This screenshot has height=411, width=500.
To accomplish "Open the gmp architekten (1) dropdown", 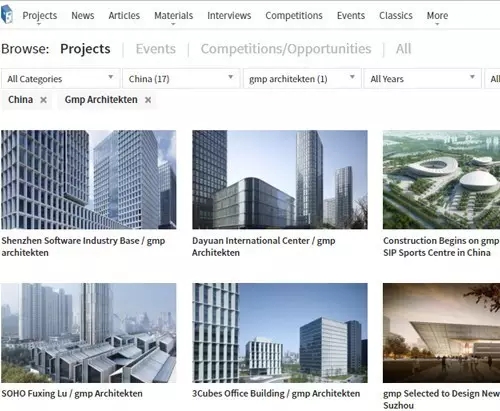I will point(302,79).
